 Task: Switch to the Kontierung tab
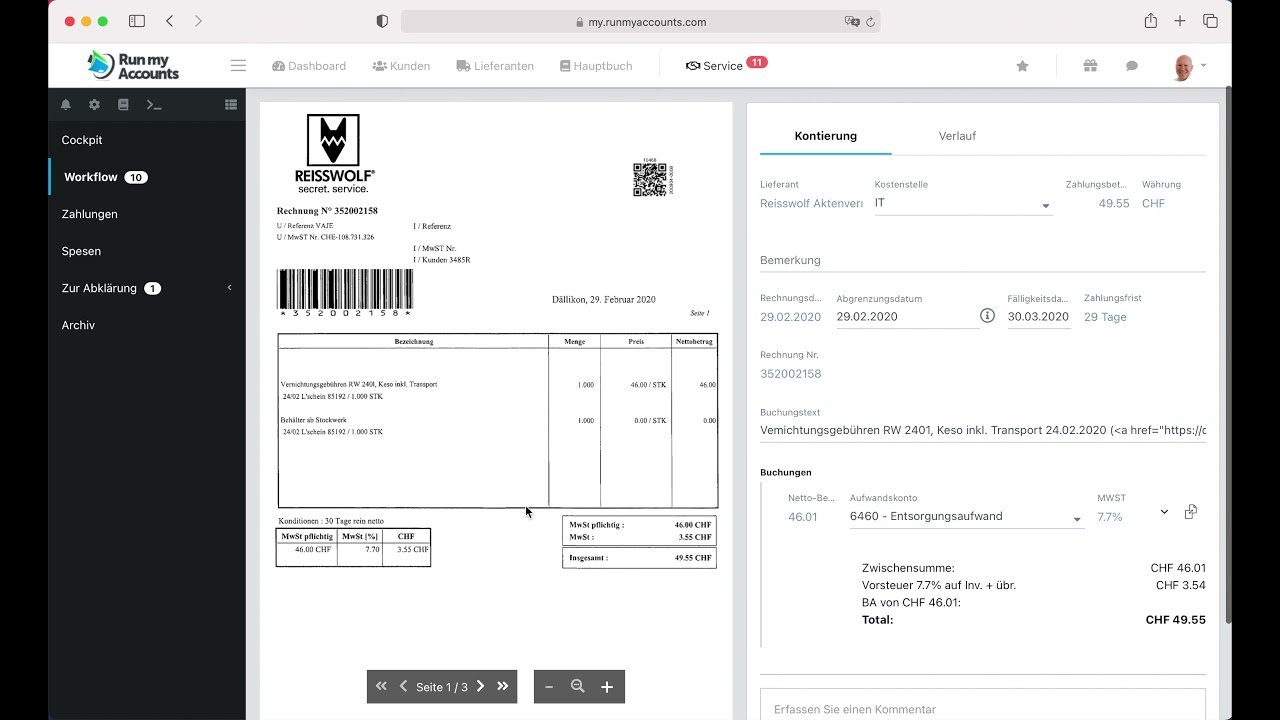(x=826, y=136)
